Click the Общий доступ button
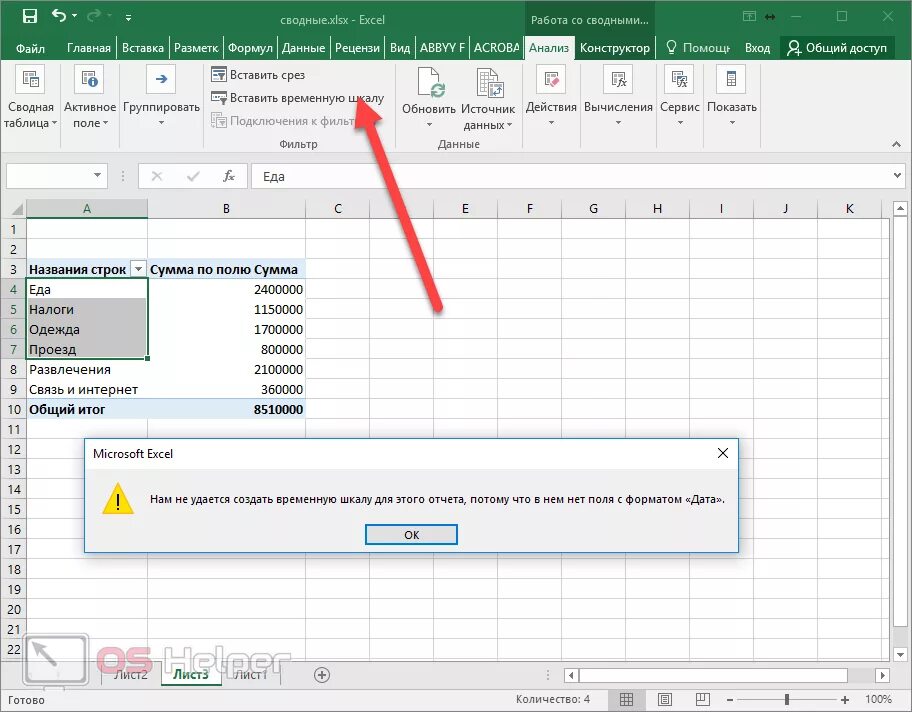This screenshot has width=912, height=712. click(x=837, y=48)
